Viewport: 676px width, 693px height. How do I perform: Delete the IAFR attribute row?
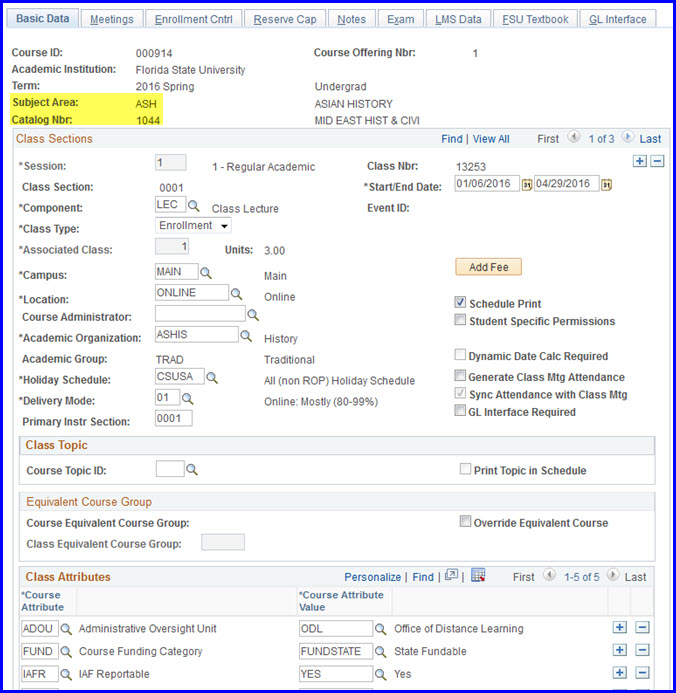642,673
